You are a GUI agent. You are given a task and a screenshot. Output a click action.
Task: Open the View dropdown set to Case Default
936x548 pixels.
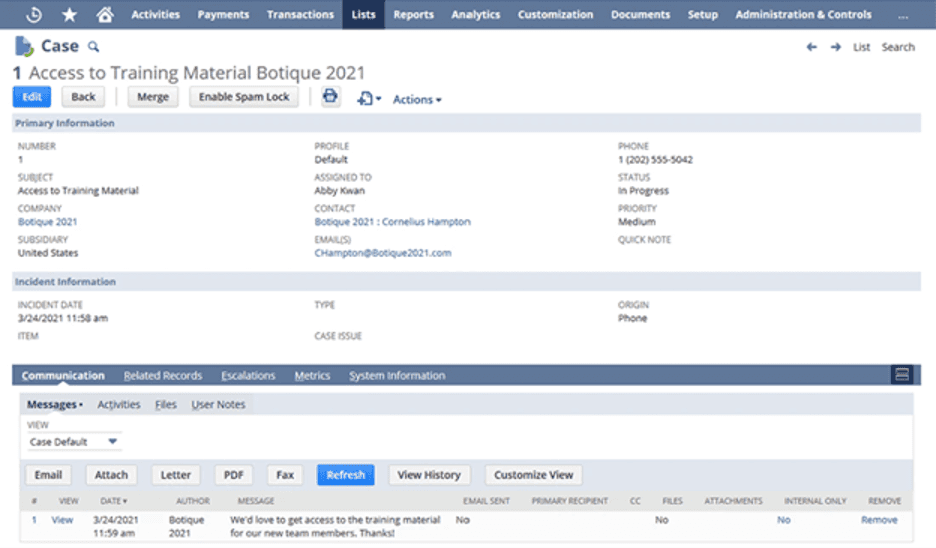click(74, 441)
